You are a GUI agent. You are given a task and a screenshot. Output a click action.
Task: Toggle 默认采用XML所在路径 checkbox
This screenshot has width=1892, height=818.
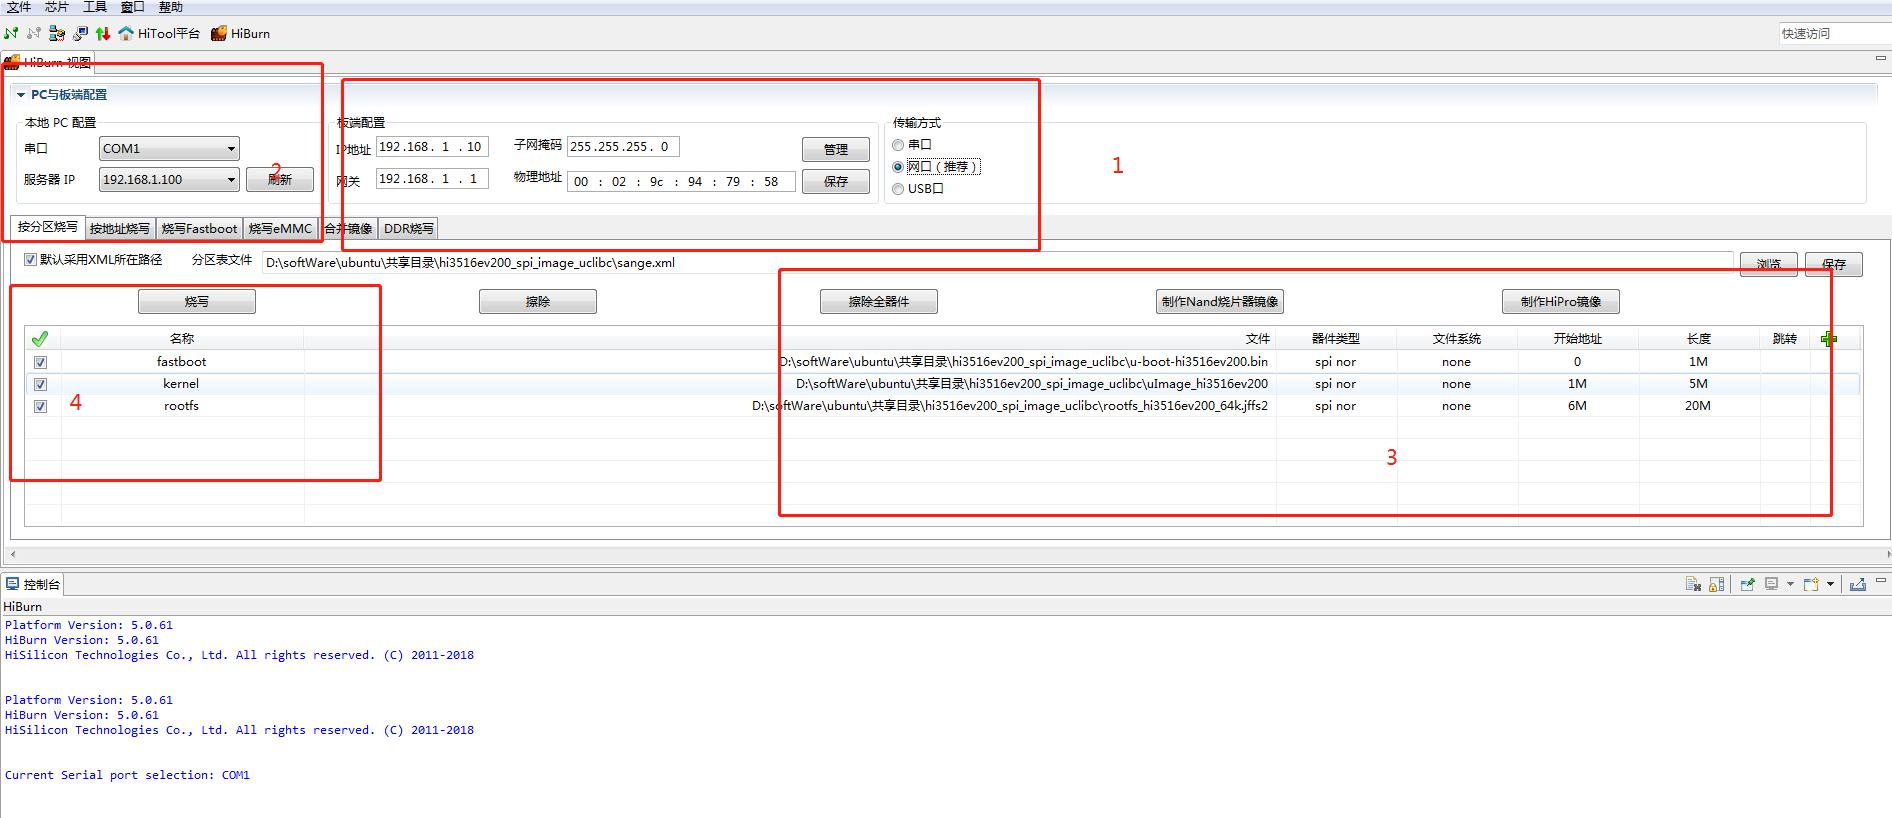tap(30, 260)
